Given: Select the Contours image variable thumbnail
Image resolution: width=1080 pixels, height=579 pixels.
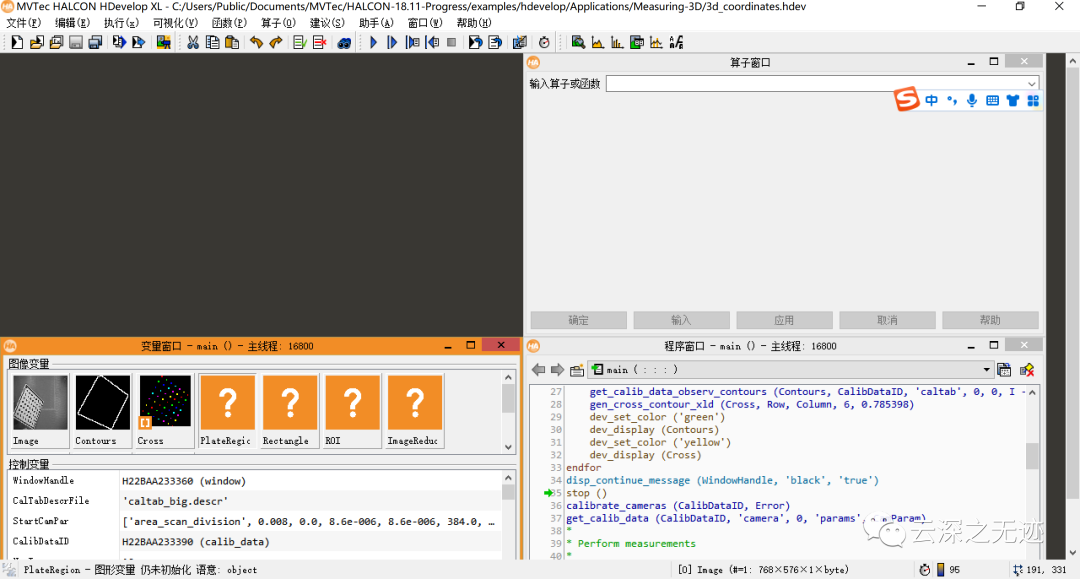Looking at the screenshot, I should coord(103,402).
